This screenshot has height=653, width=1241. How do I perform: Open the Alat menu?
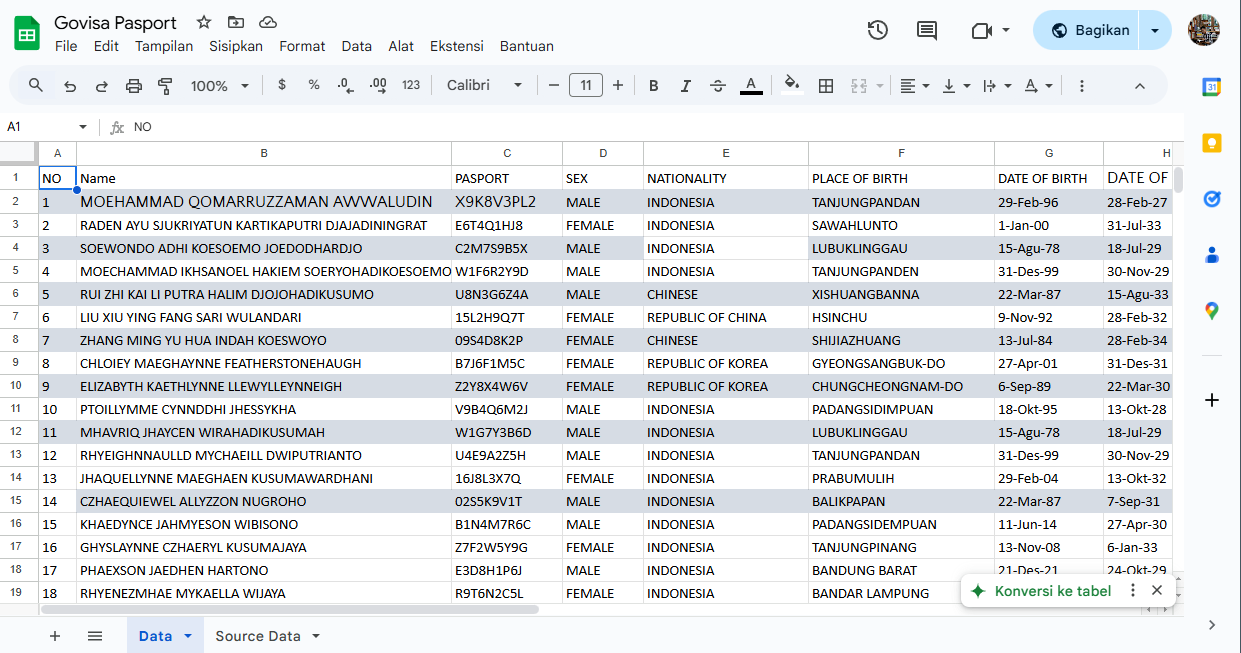tap(401, 46)
